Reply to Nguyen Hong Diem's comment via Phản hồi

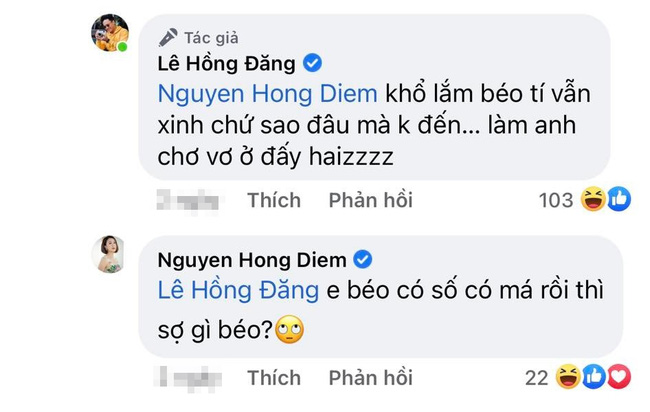click(x=370, y=377)
